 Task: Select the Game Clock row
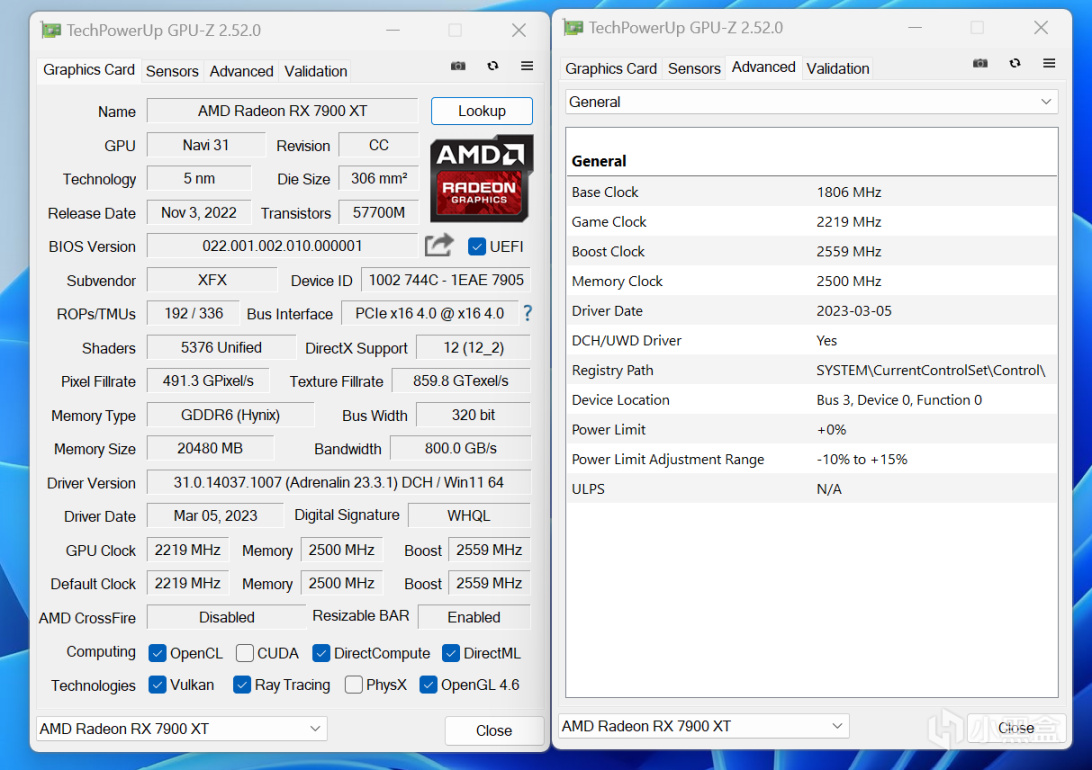(811, 222)
